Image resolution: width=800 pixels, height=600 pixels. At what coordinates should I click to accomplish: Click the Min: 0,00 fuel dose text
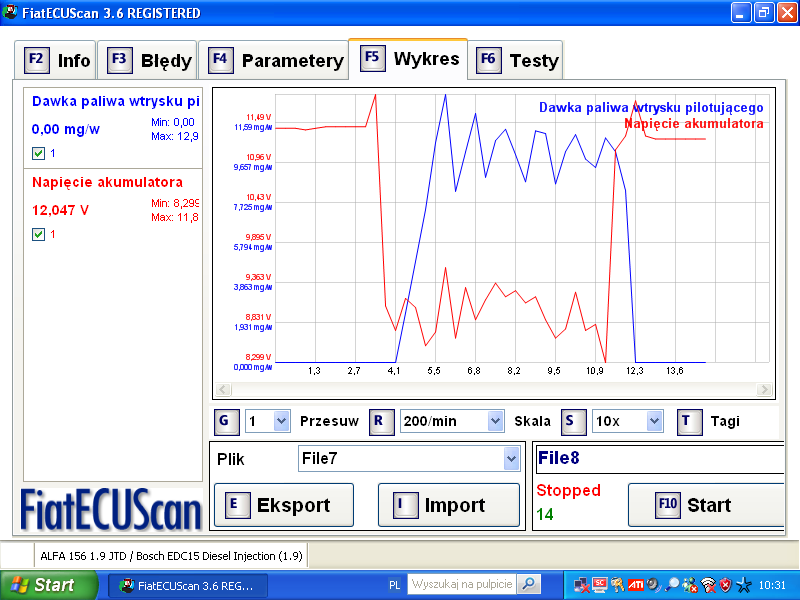173,122
